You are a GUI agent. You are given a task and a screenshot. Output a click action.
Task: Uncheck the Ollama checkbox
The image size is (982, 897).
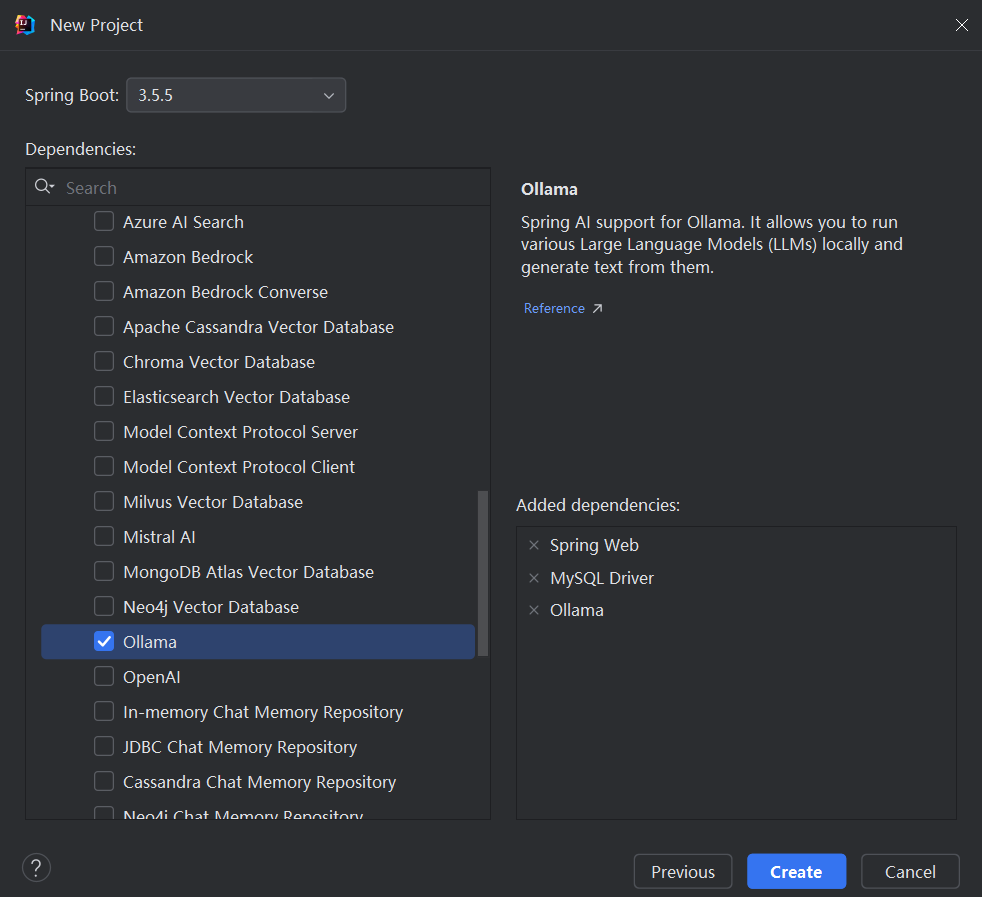click(x=104, y=641)
